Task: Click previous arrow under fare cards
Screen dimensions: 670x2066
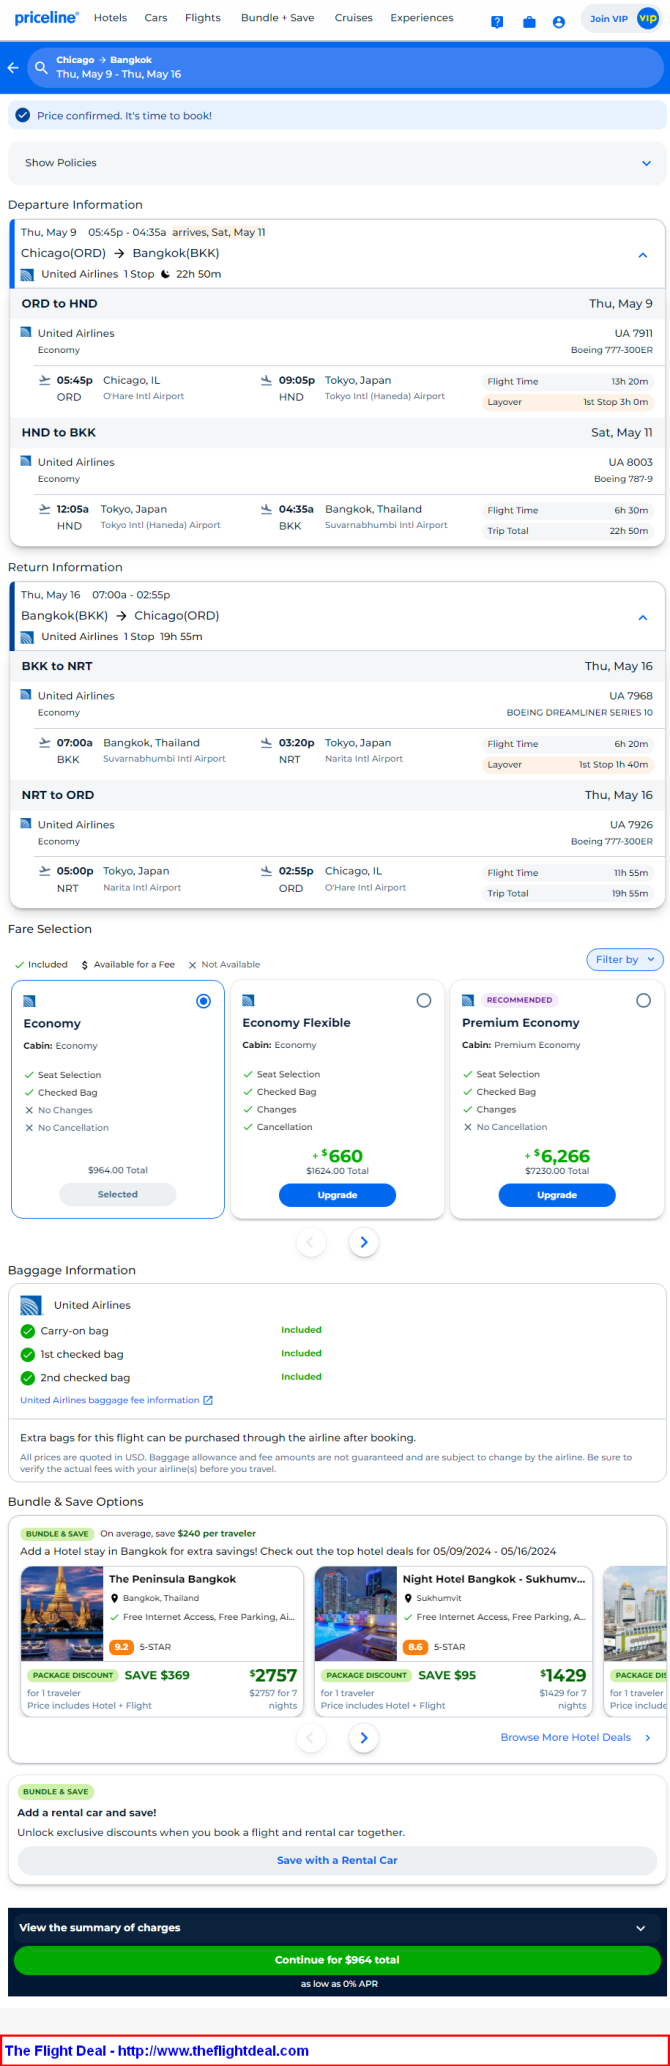Action: pos(310,1242)
